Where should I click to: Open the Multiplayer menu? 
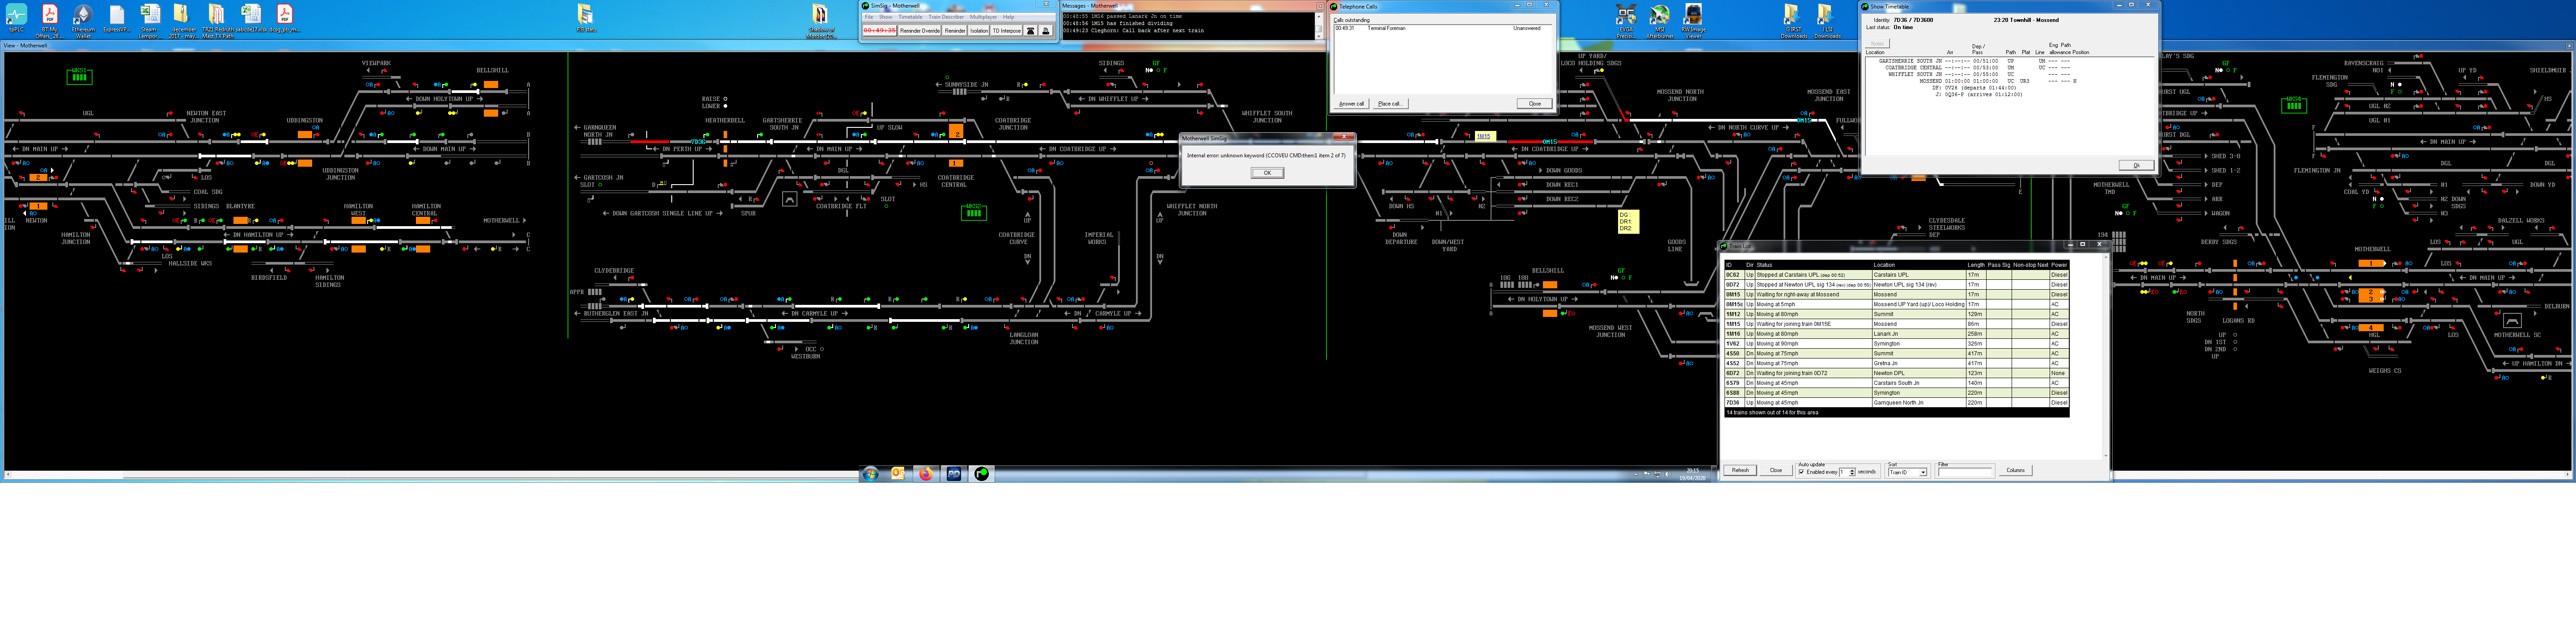[984, 17]
